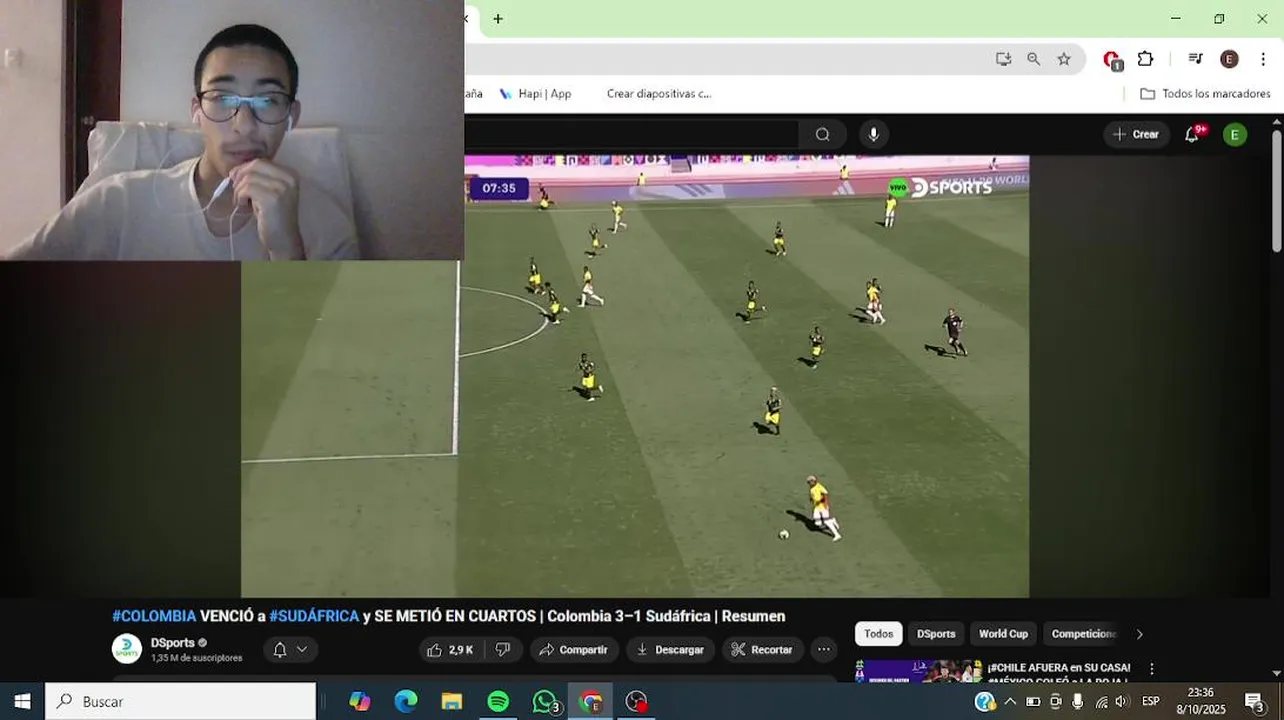Show hidden system tray icons
This screenshot has width=1284, height=720.
(1010, 702)
